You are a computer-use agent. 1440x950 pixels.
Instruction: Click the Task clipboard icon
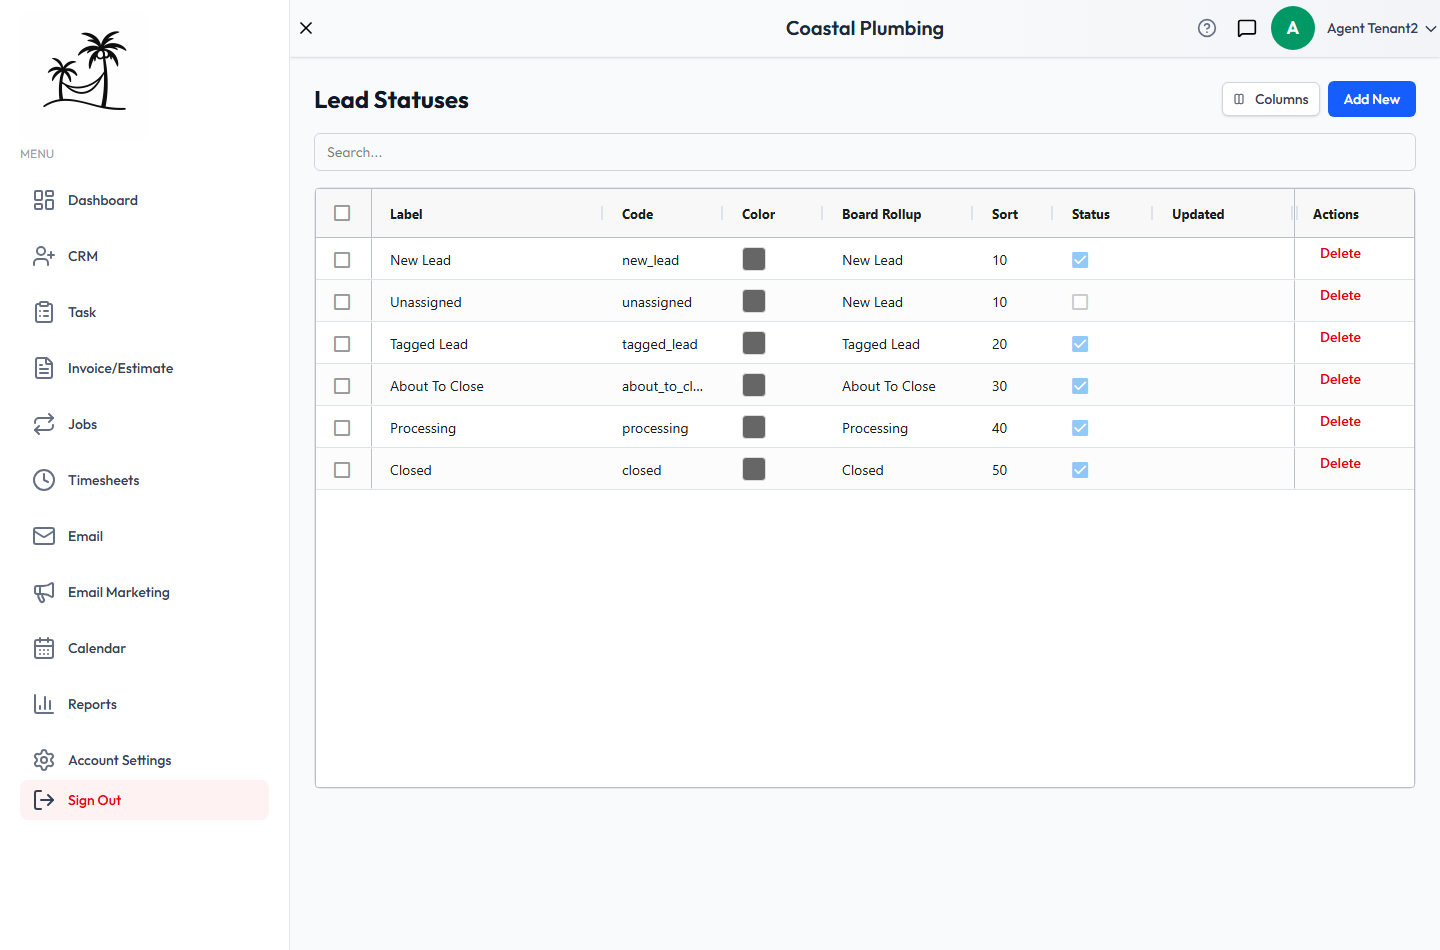pyautogui.click(x=44, y=312)
